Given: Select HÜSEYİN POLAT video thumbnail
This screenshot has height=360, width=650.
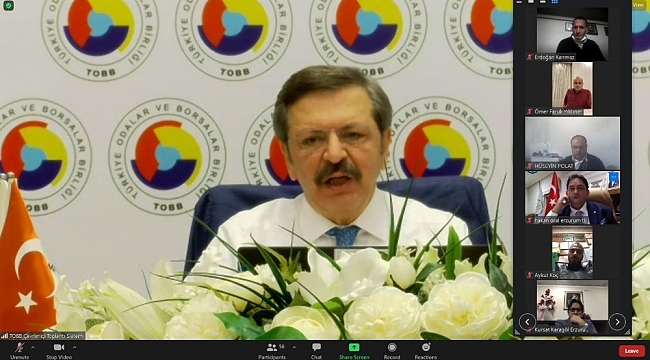Looking at the screenshot, I should pos(572,143).
